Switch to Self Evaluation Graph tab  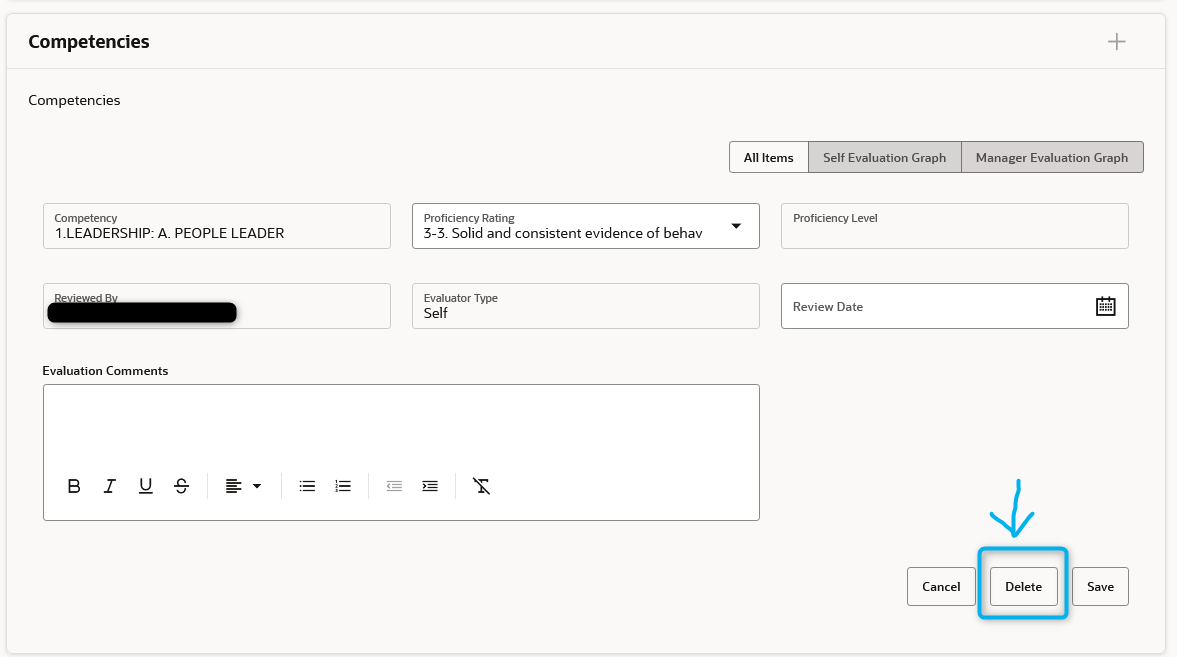pos(884,158)
